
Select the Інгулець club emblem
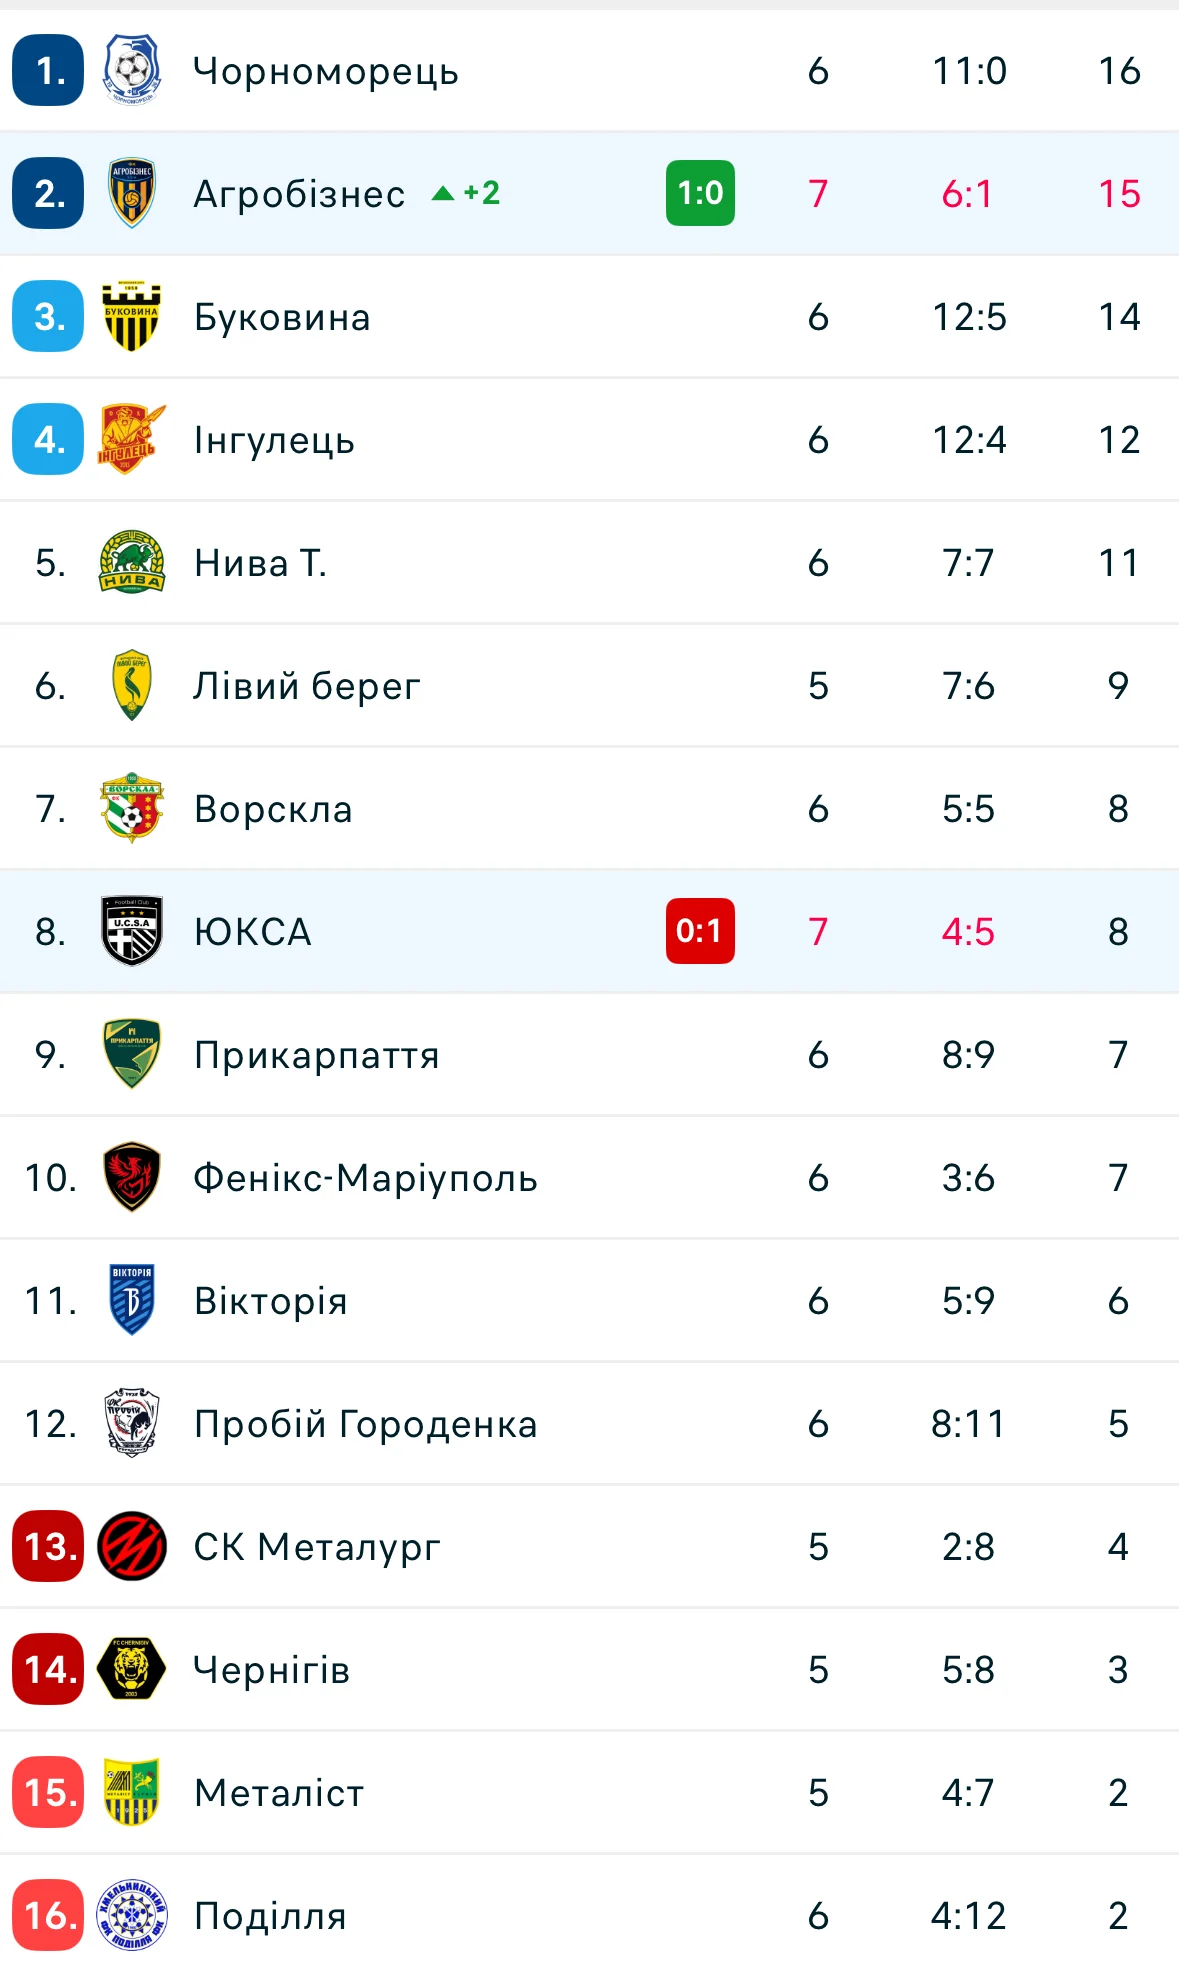coord(131,440)
